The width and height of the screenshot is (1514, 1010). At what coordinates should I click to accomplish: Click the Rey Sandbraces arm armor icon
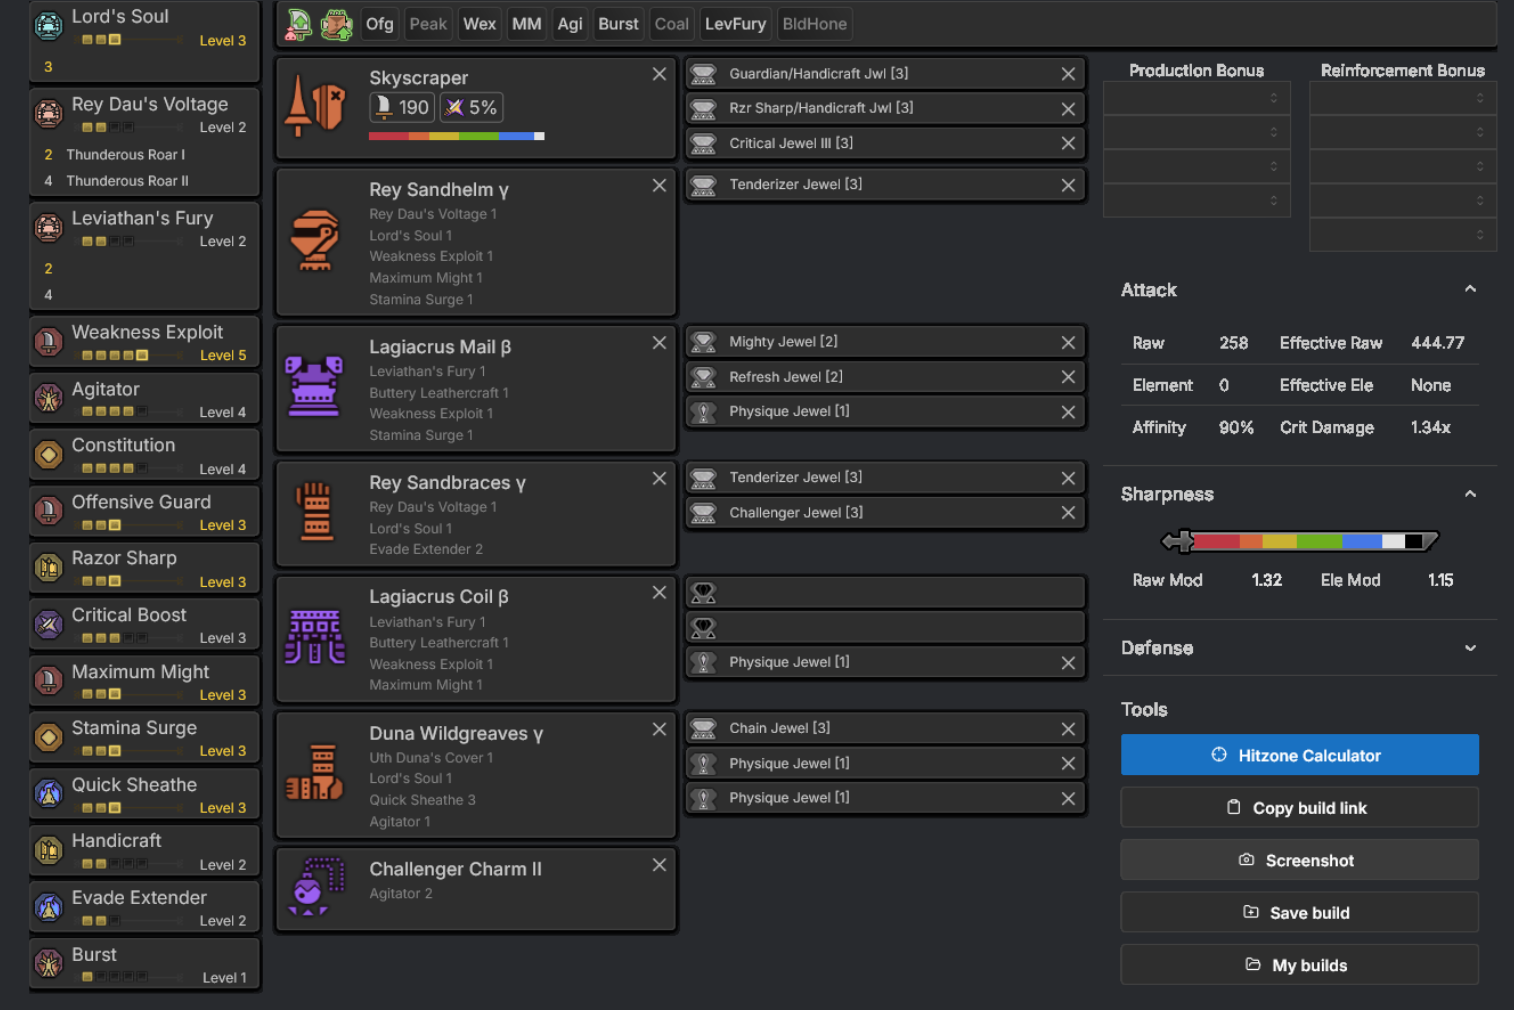pos(316,511)
